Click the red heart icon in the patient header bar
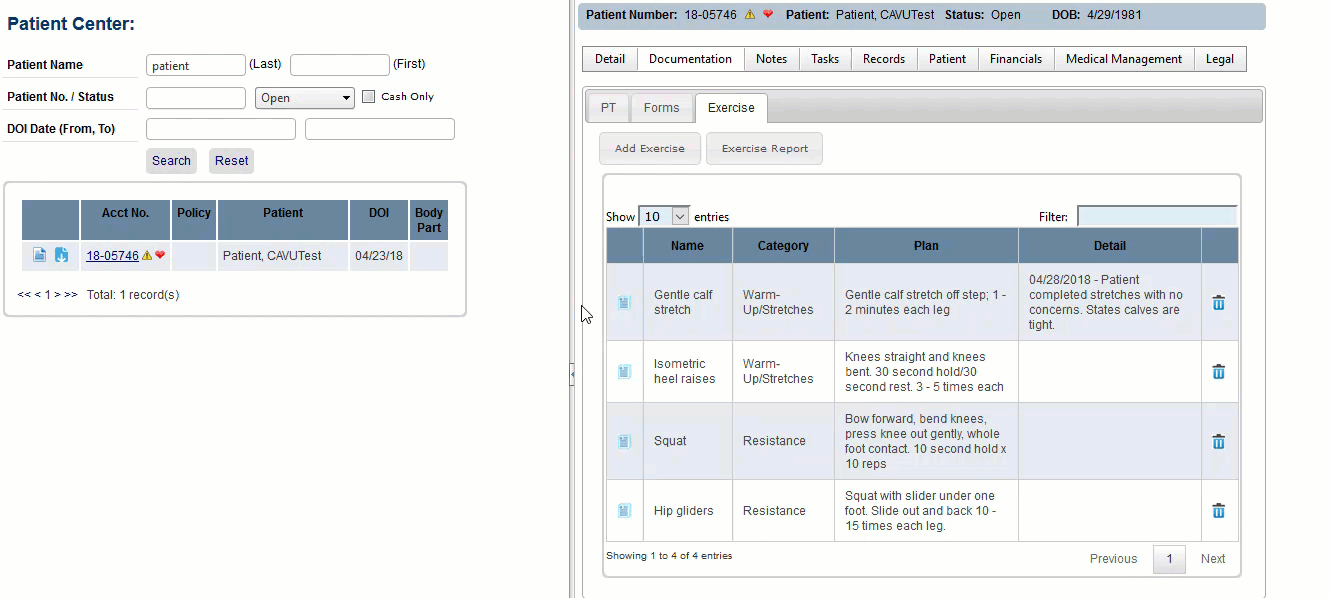This screenshot has height=598, width=1330. (768, 15)
